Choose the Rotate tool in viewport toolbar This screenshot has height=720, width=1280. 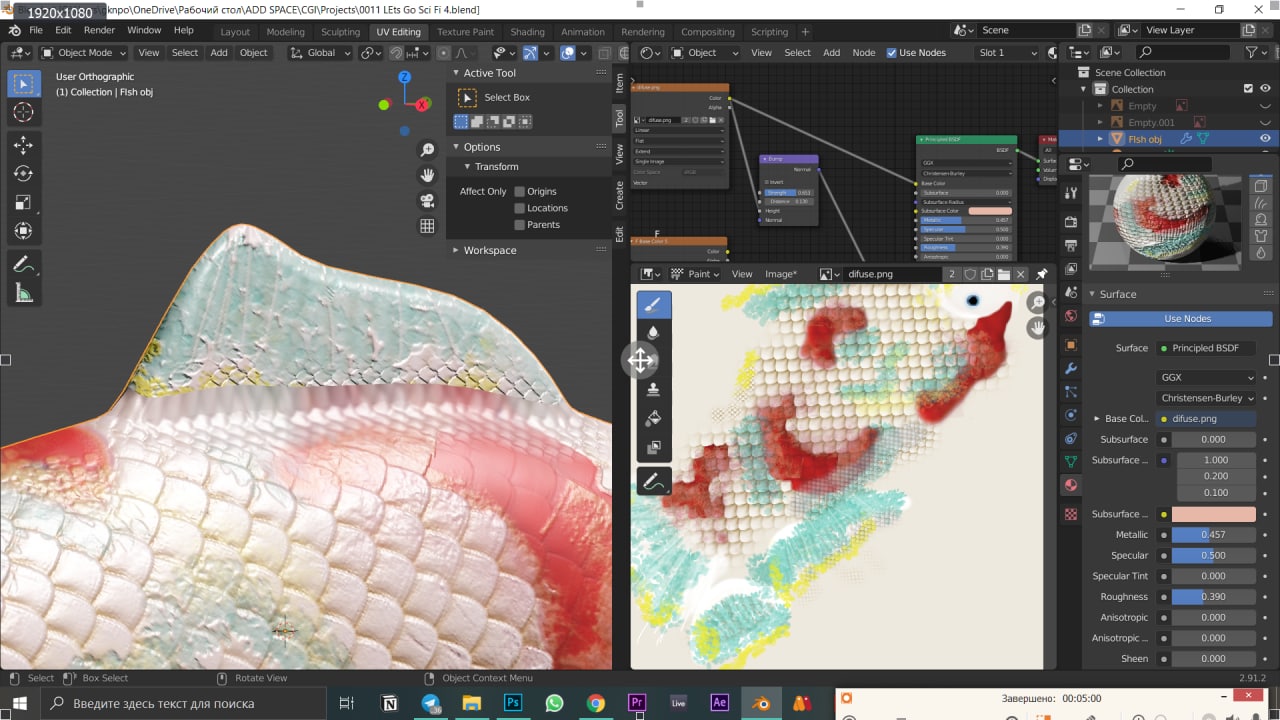tap(24, 174)
